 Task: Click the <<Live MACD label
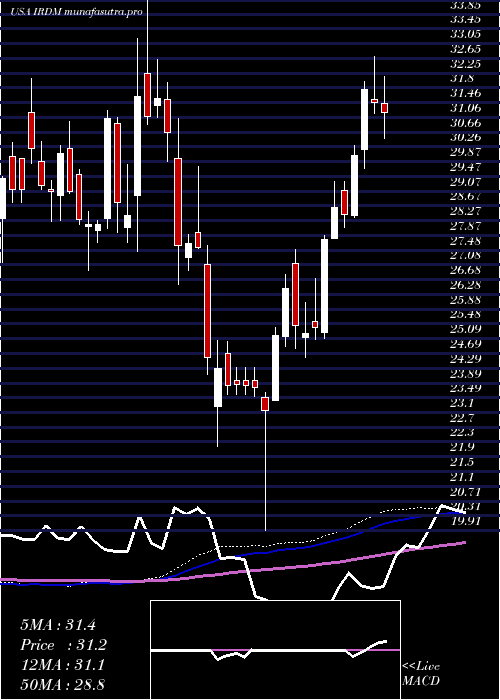[421, 674]
